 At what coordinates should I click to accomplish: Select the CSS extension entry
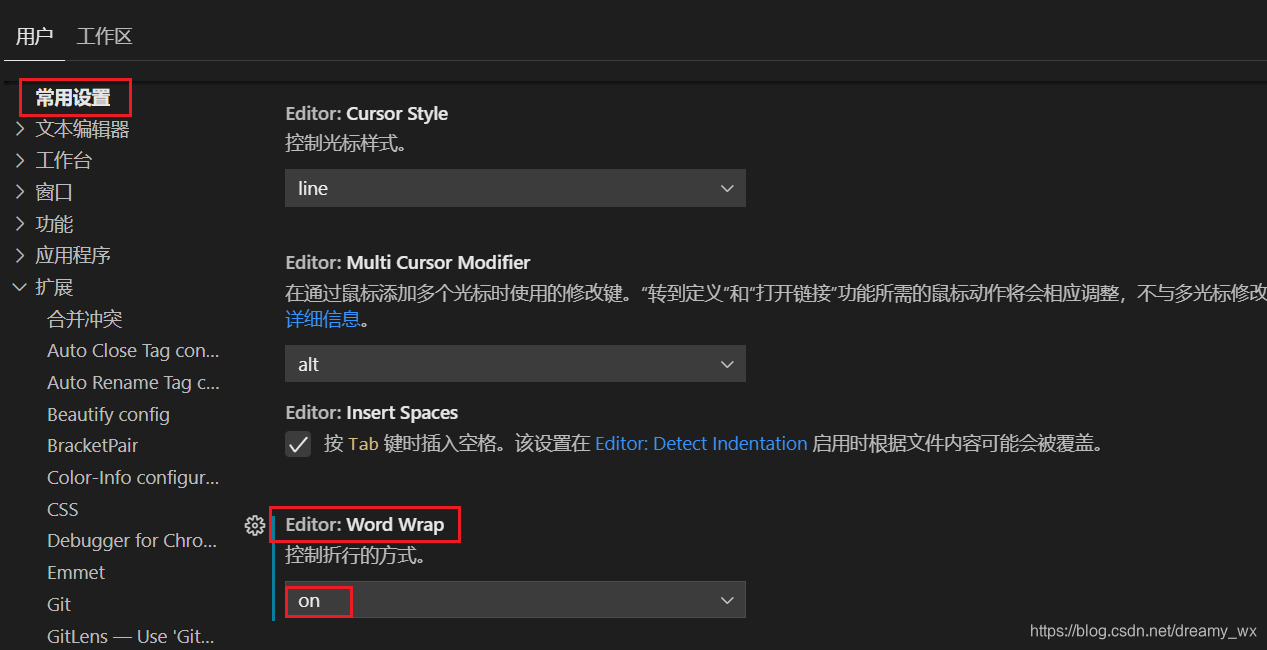pos(62,509)
